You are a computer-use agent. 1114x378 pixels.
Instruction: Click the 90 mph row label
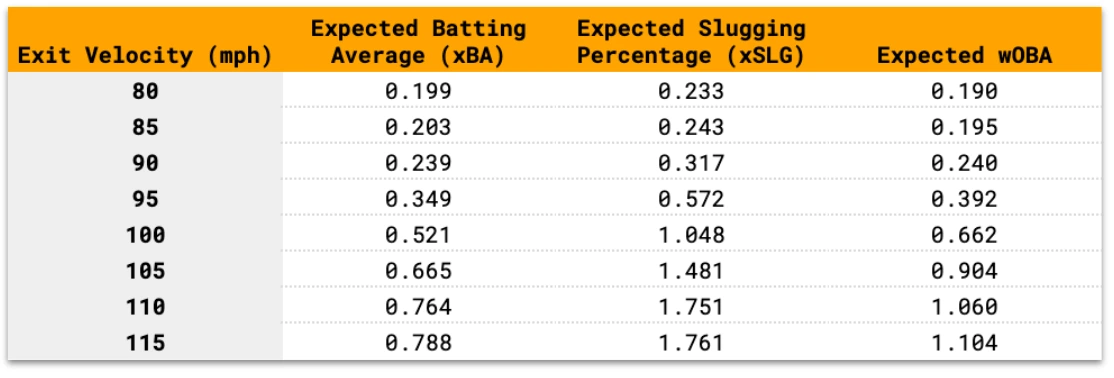pos(145,163)
